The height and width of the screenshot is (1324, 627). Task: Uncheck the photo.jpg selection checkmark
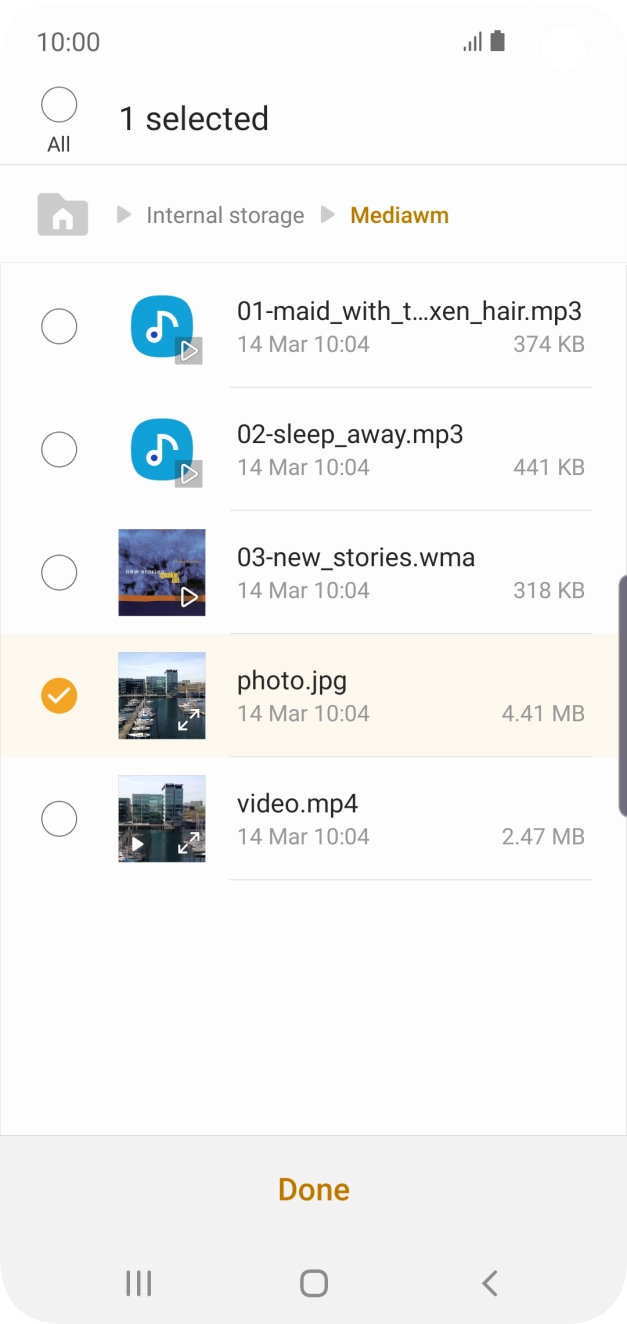pos(59,695)
